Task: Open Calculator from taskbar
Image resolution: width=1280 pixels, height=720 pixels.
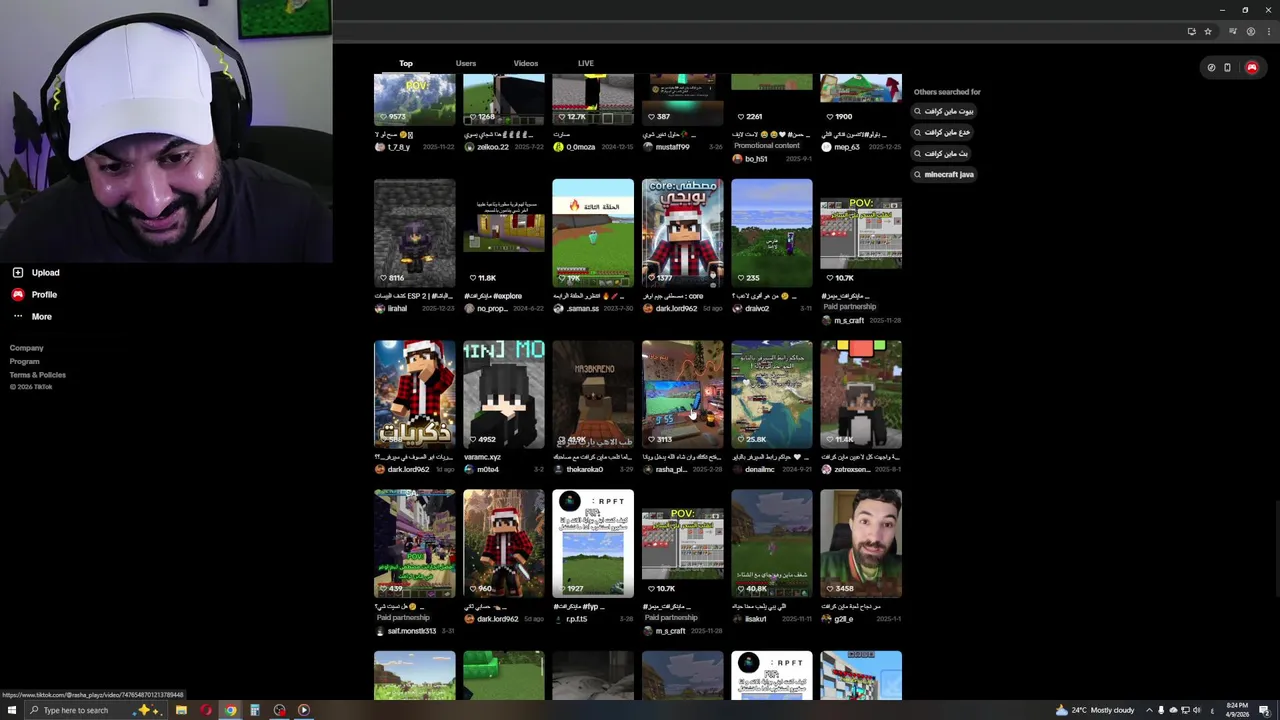Action: click(x=255, y=710)
